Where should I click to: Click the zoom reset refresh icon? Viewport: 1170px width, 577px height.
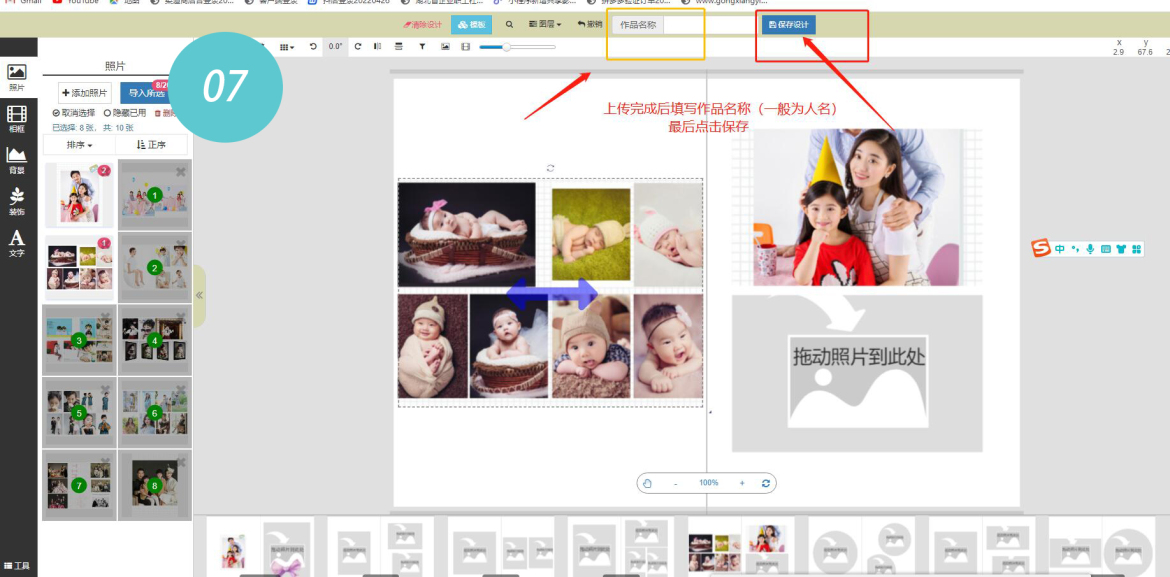[x=766, y=483]
